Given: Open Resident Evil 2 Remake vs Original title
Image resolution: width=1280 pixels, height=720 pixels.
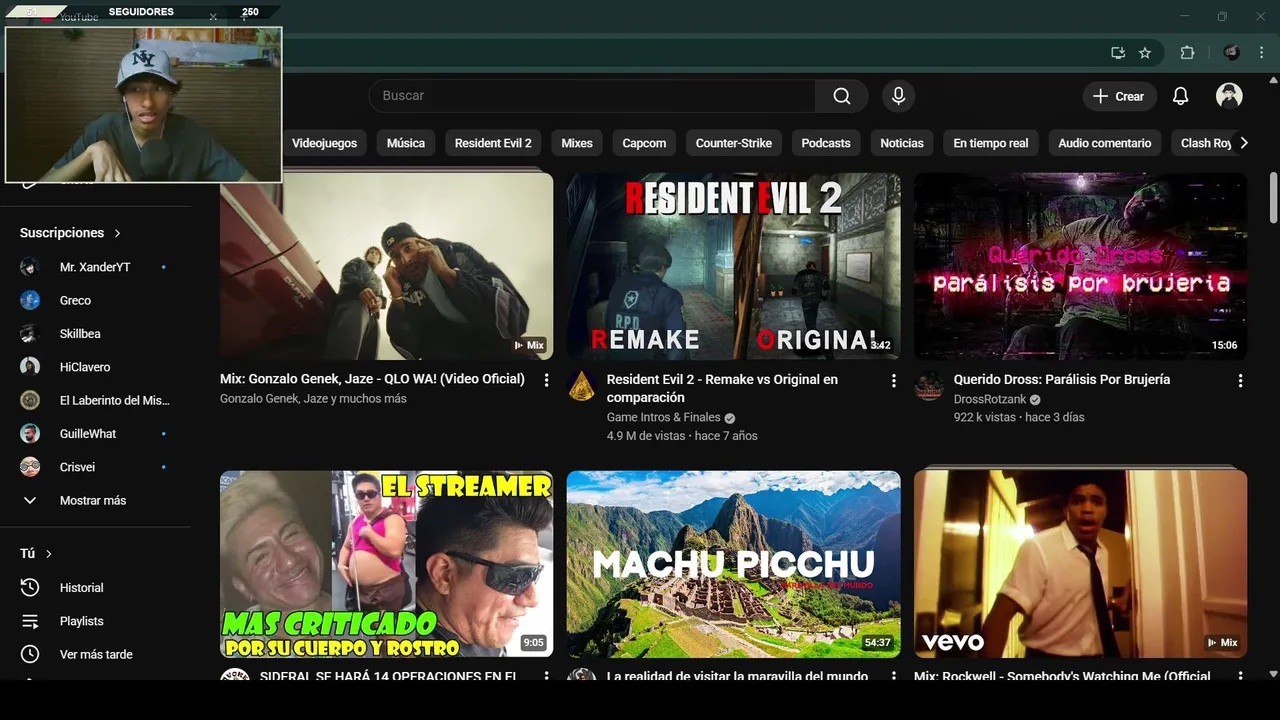Looking at the screenshot, I should click(722, 388).
